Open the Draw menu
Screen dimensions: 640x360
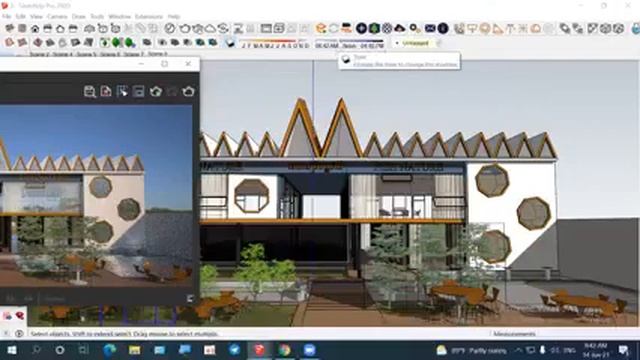[79, 16]
